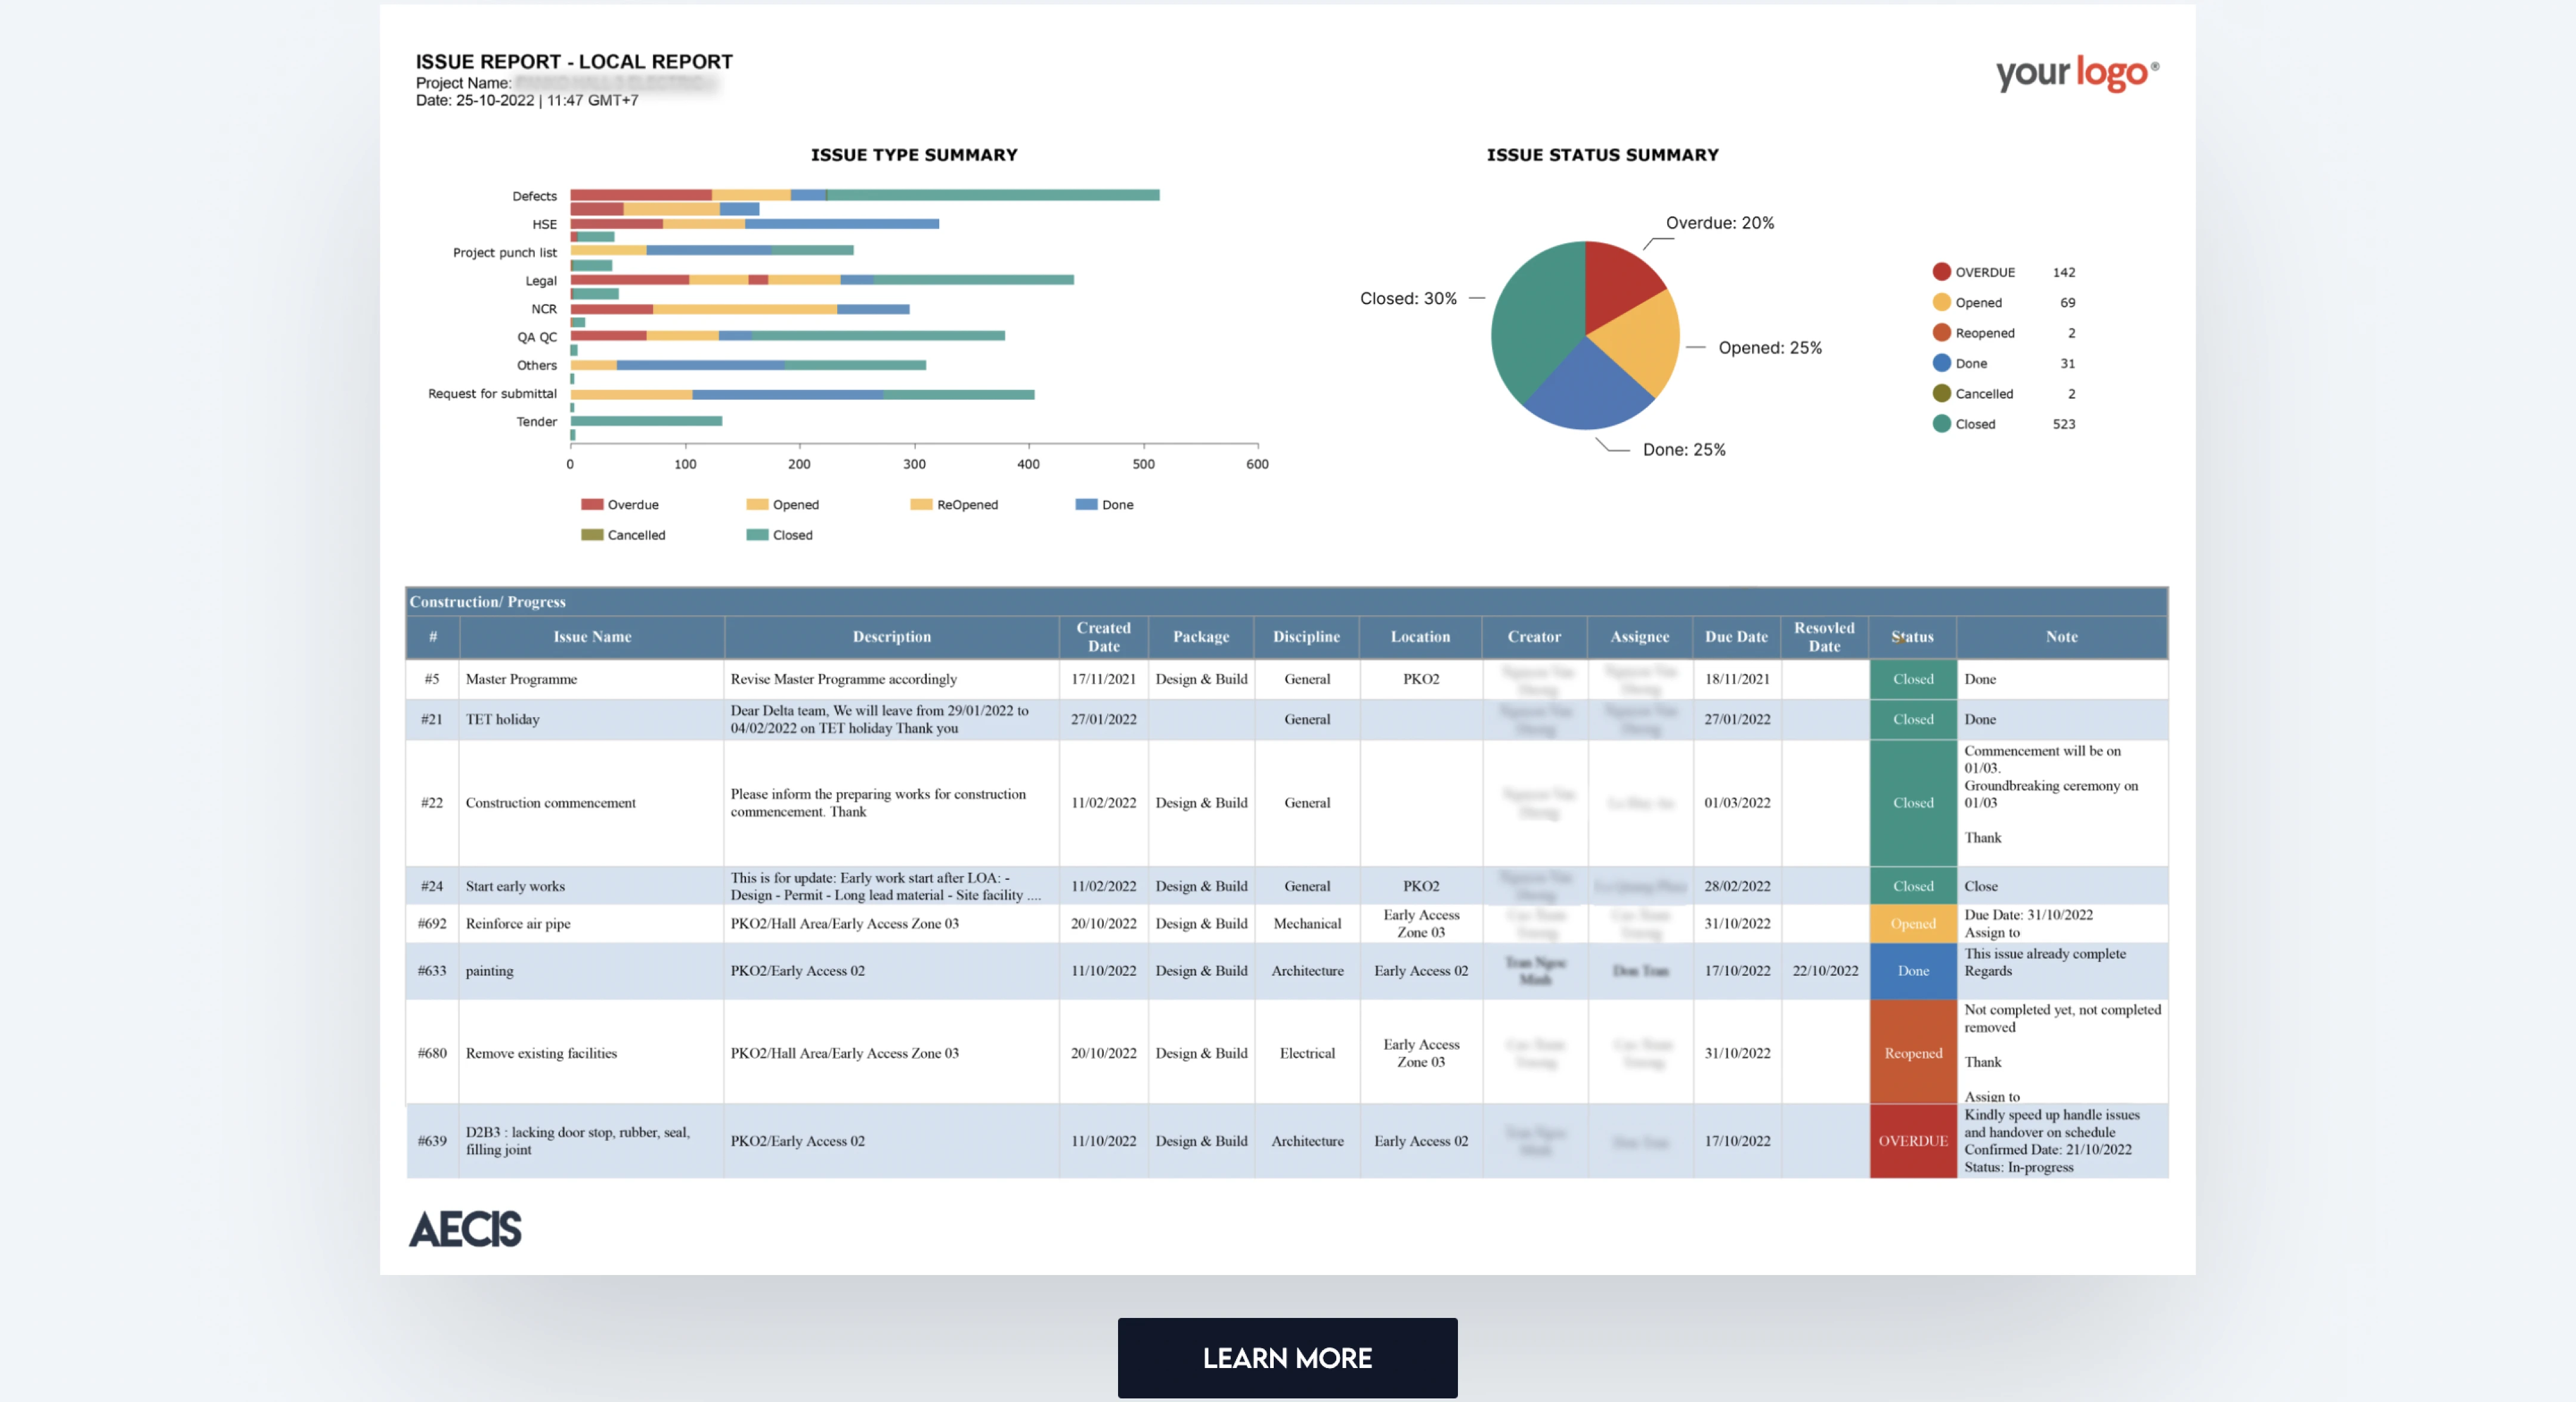Click the Done legend swatch under bar chart
2576x1402 pixels.
(x=1086, y=505)
